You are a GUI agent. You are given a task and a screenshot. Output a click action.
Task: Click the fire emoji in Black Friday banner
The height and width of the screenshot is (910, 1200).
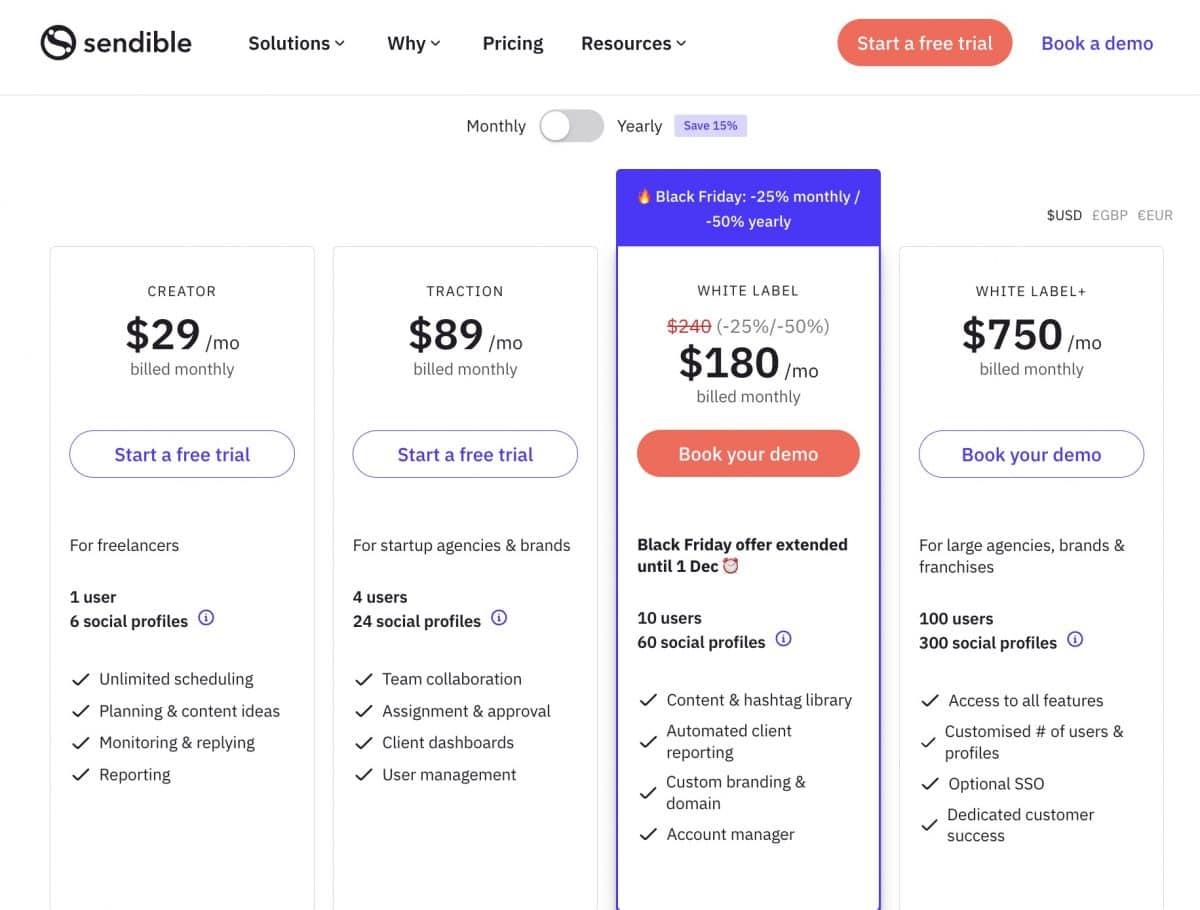pyautogui.click(x=644, y=197)
